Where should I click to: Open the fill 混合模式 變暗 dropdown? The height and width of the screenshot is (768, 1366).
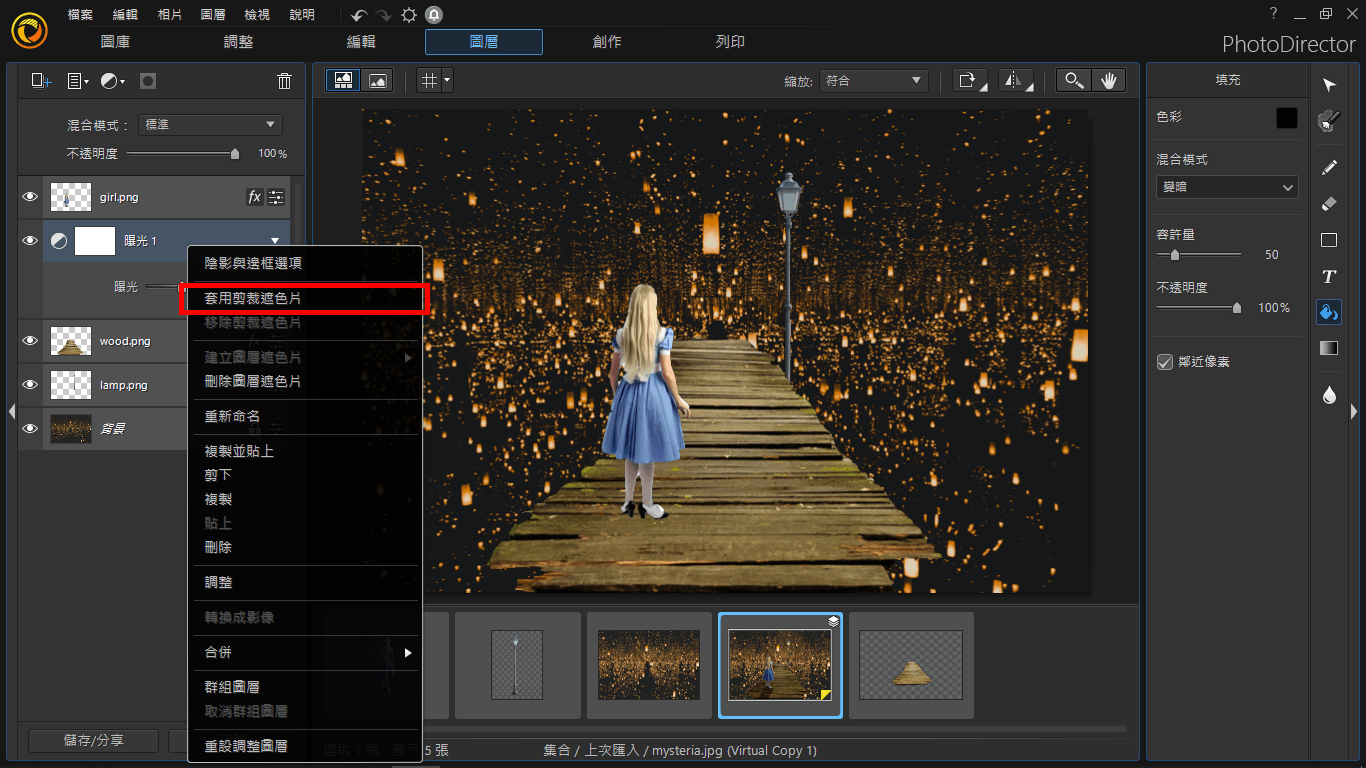click(1227, 187)
